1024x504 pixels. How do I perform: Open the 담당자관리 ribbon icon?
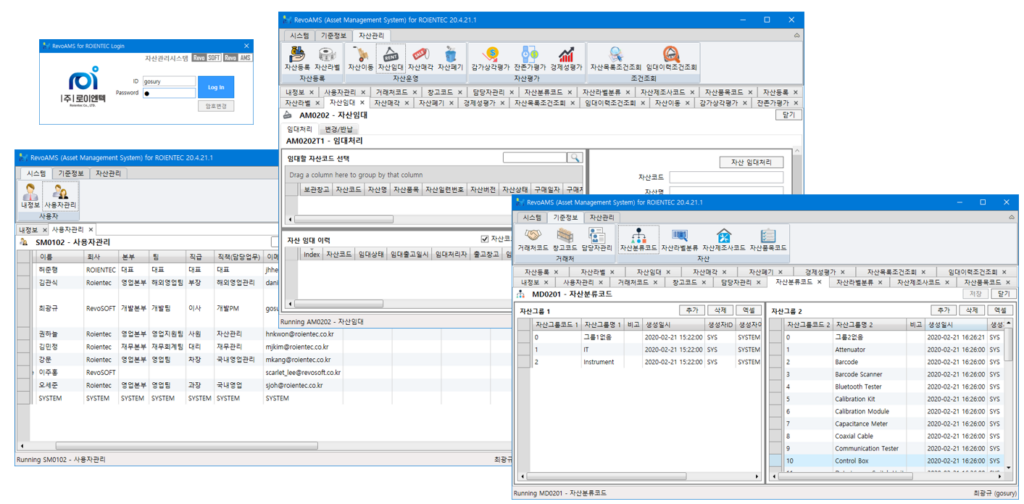click(596, 239)
